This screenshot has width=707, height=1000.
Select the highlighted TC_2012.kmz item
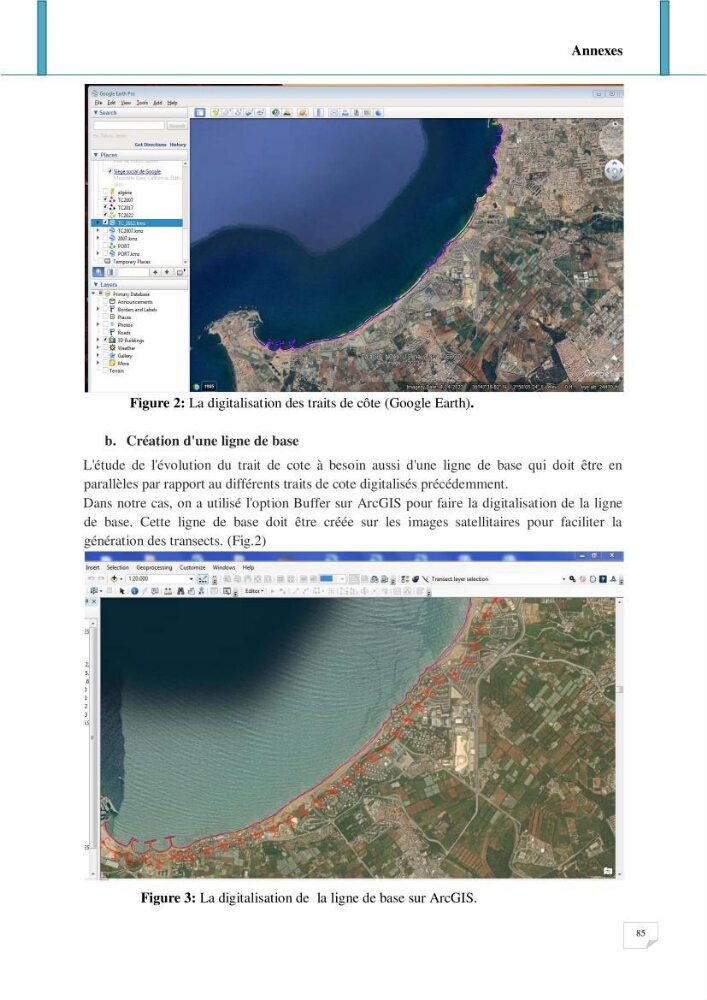pos(138,223)
